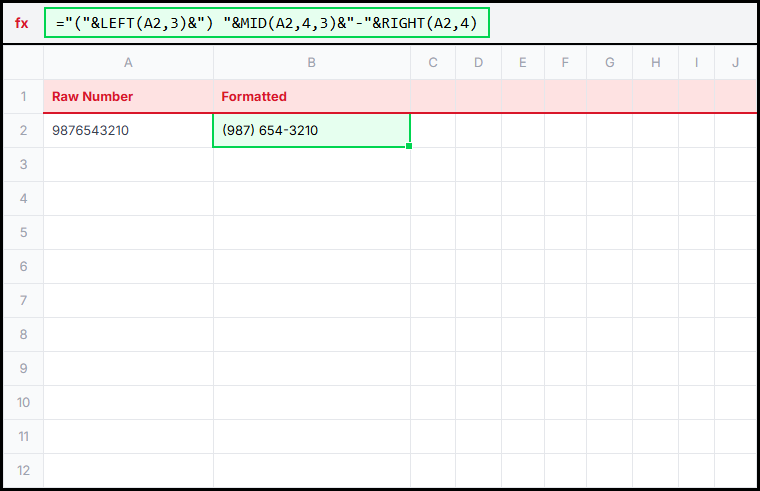
Task: Select column D header
Action: point(478,63)
